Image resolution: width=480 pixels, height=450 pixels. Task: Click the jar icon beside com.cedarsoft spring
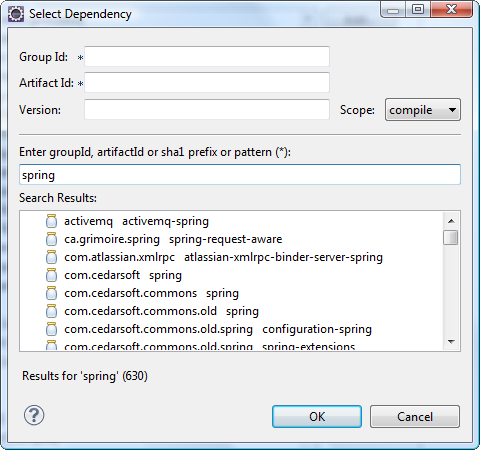[x=51, y=275]
